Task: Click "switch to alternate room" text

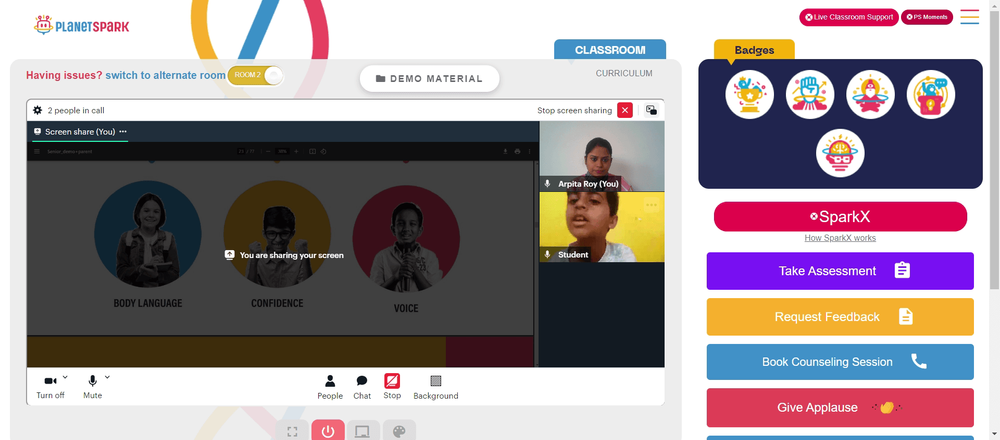Action: pos(166,75)
